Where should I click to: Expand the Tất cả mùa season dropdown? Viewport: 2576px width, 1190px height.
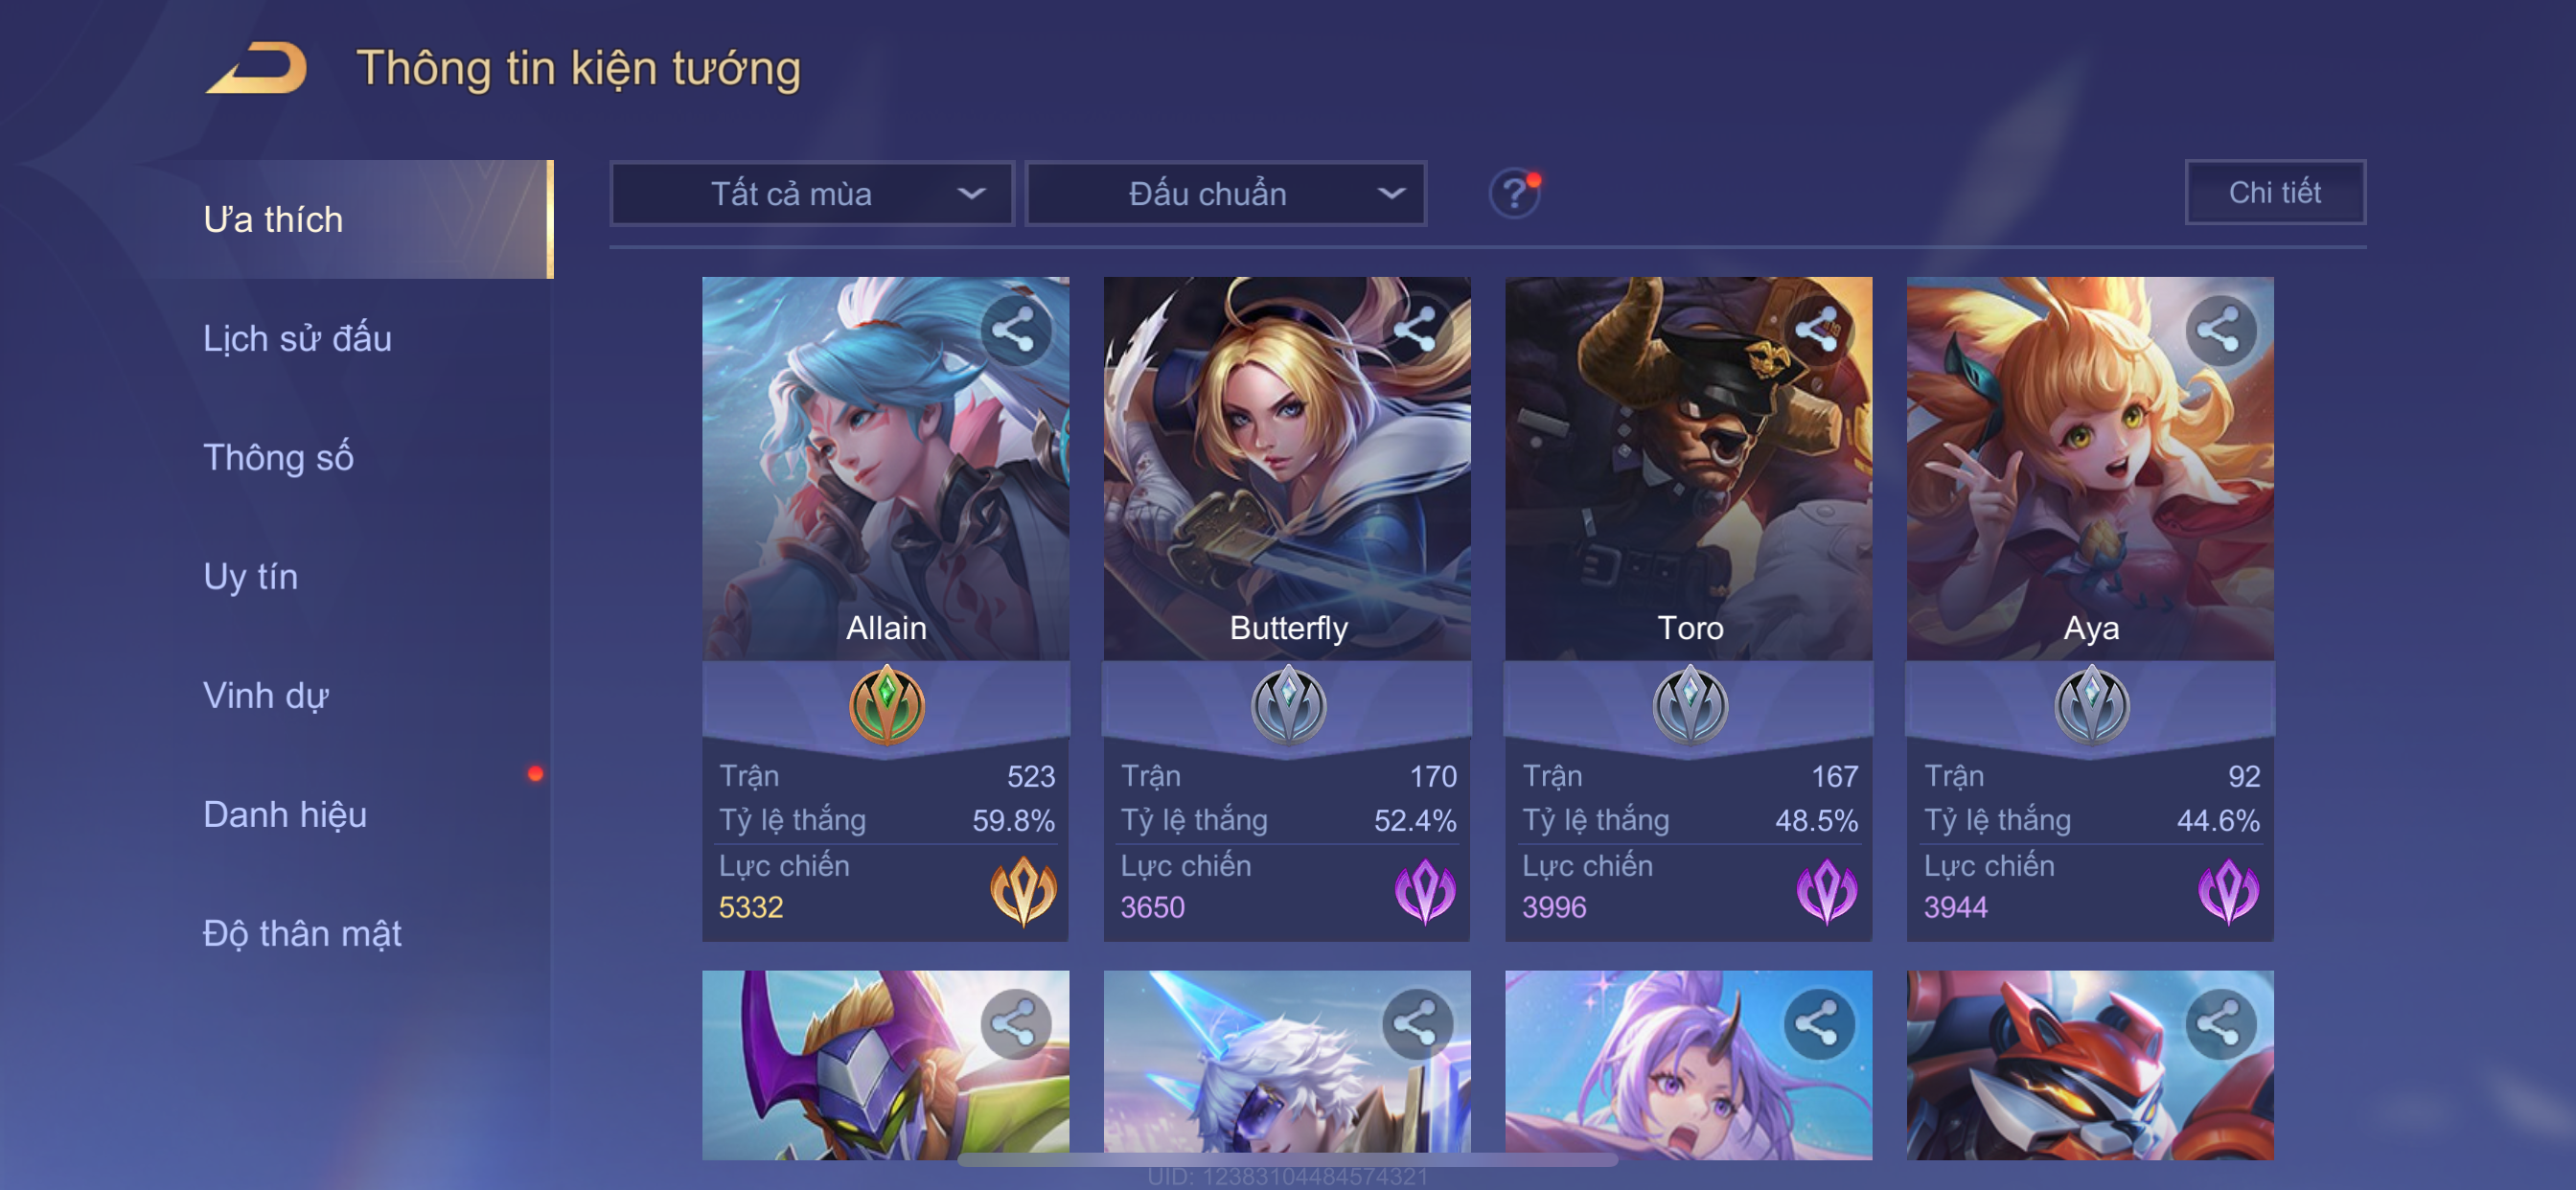pos(812,193)
